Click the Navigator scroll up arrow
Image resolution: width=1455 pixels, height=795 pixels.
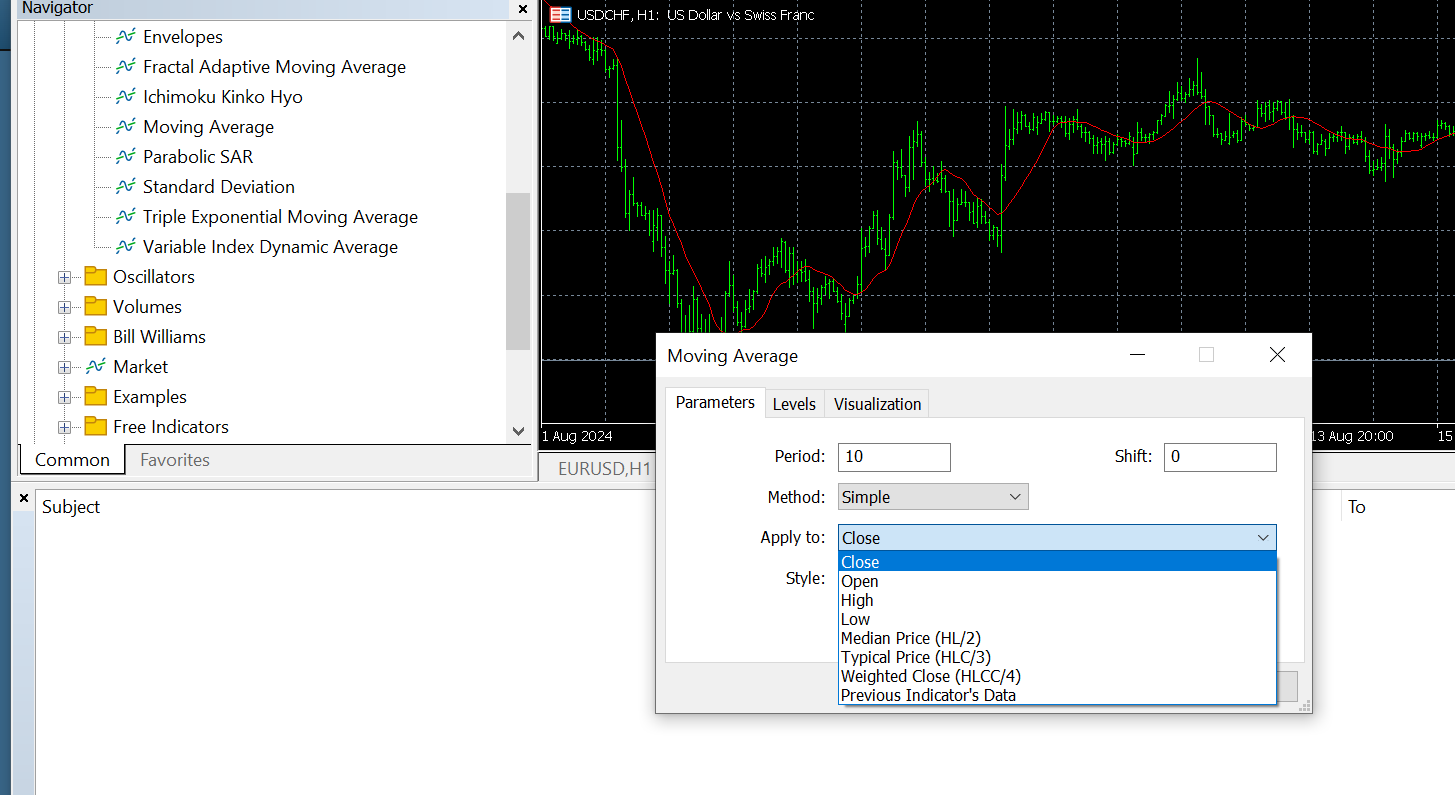[x=518, y=36]
